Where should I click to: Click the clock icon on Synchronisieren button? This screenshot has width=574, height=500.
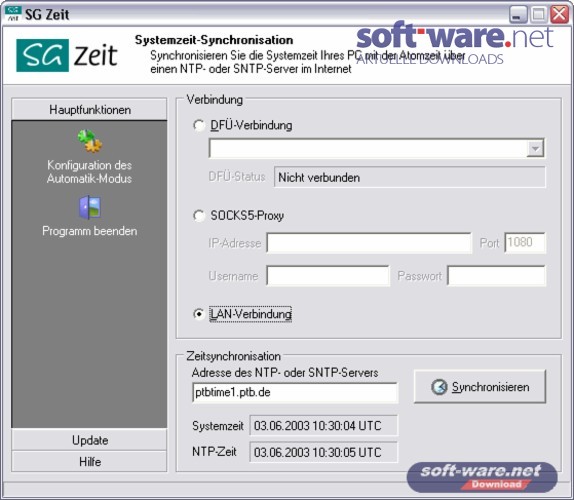click(x=439, y=387)
